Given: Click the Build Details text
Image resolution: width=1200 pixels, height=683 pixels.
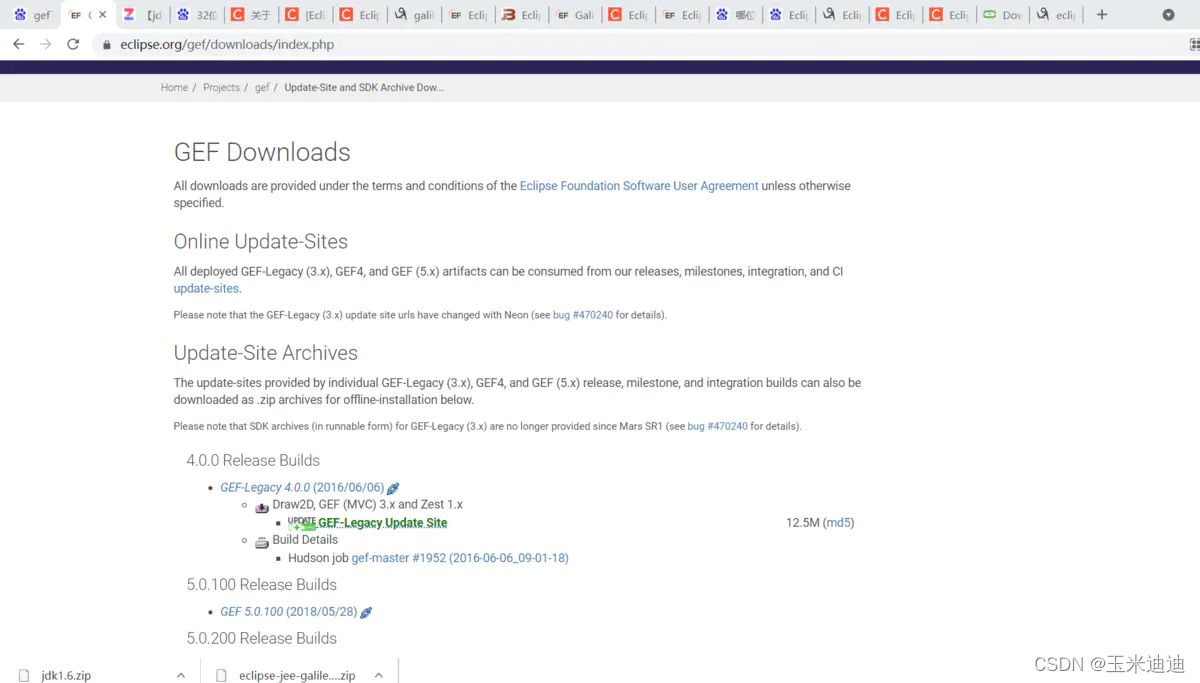Looking at the screenshot, I should coord(305,540).
